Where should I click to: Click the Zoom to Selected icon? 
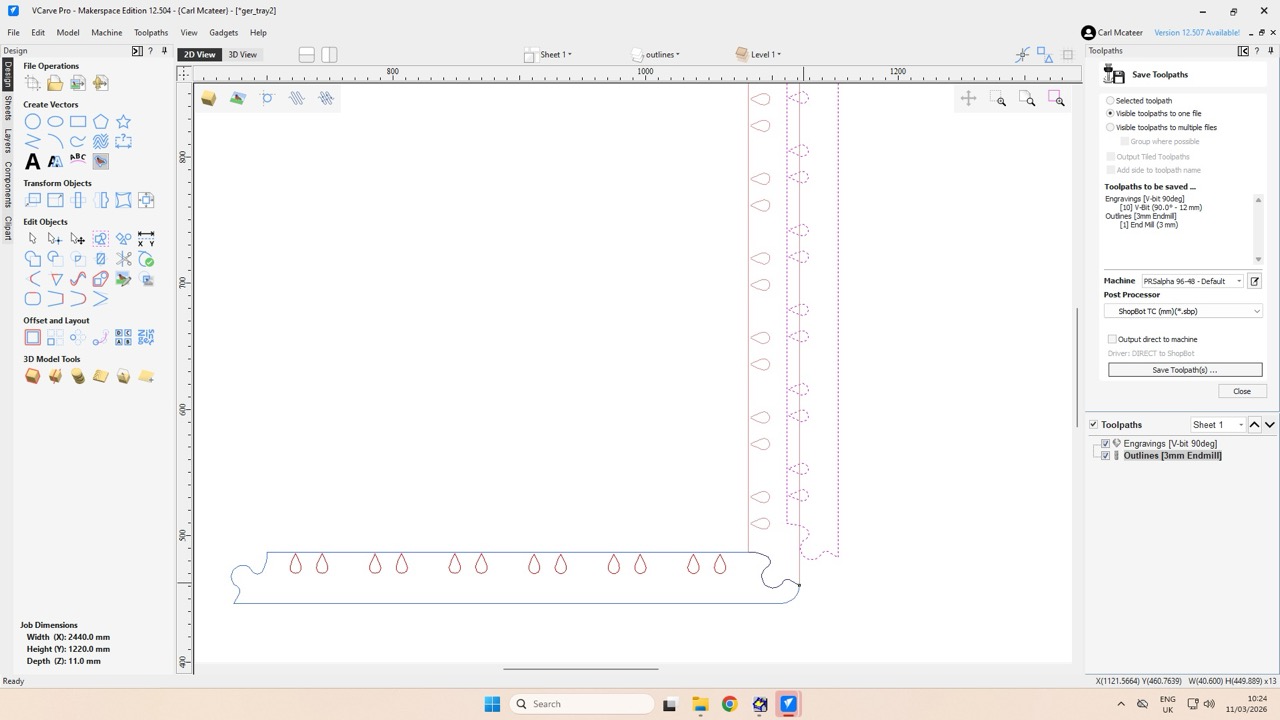pyautogui.click(x=1056, y=98)
